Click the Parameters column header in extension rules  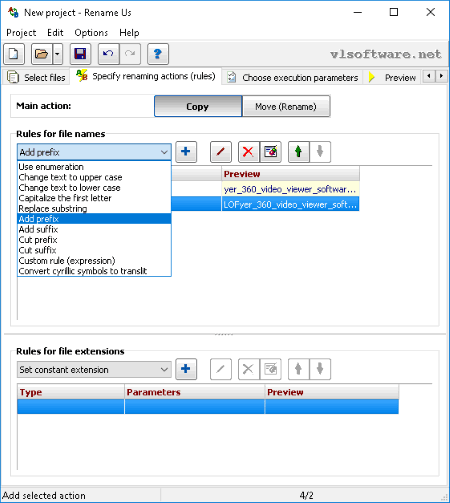[x=195, y=392]
